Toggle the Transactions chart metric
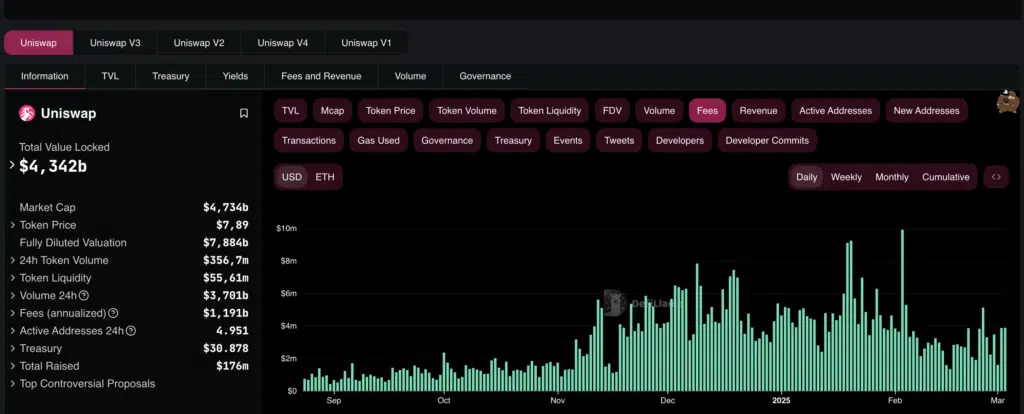 (309, 140)
